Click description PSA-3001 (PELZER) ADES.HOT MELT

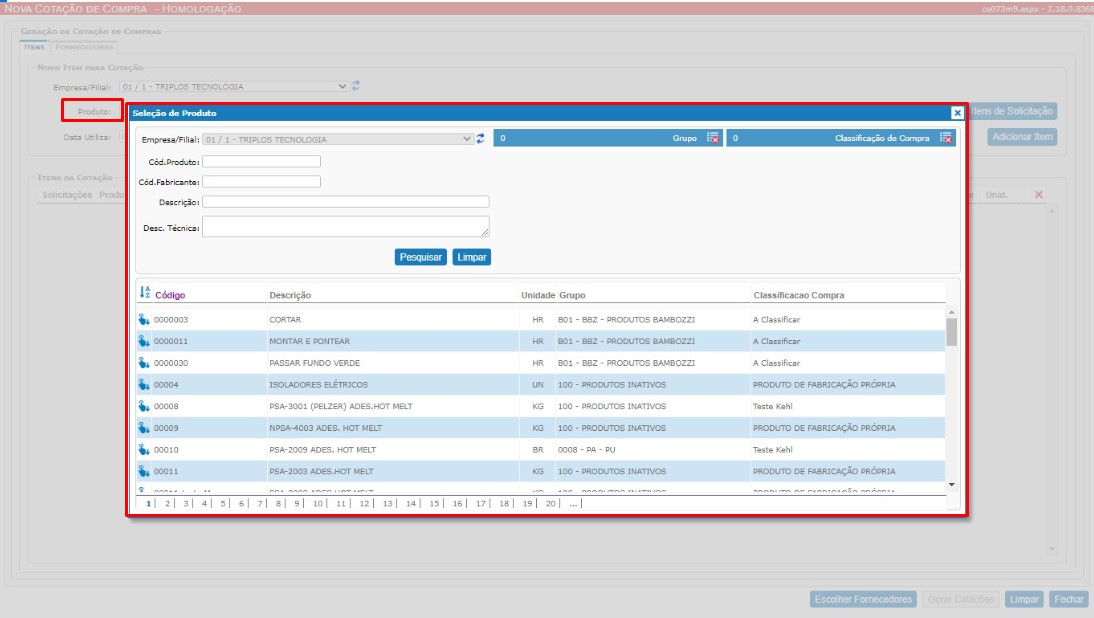[340, 406]
